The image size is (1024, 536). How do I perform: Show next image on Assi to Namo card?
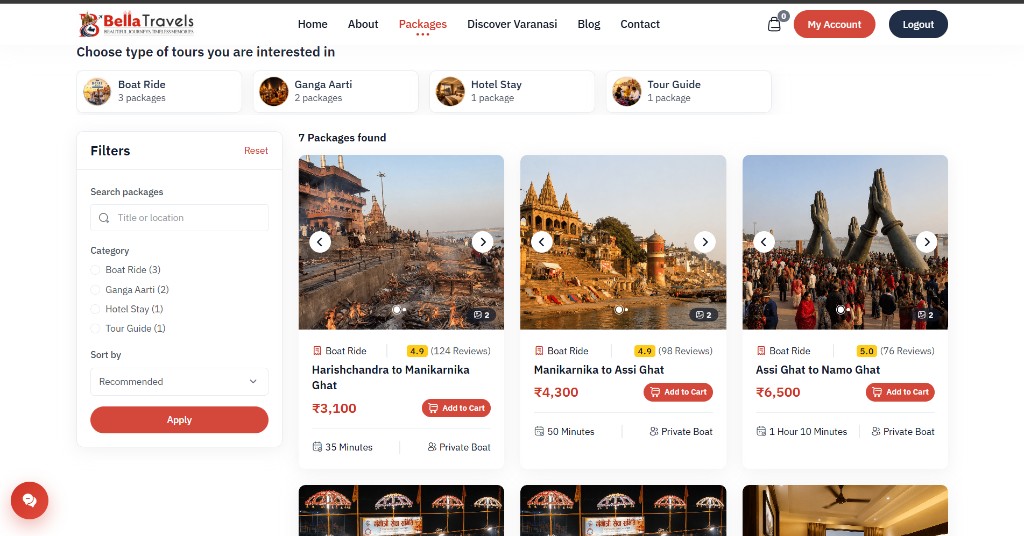click(x=927, y=242)
